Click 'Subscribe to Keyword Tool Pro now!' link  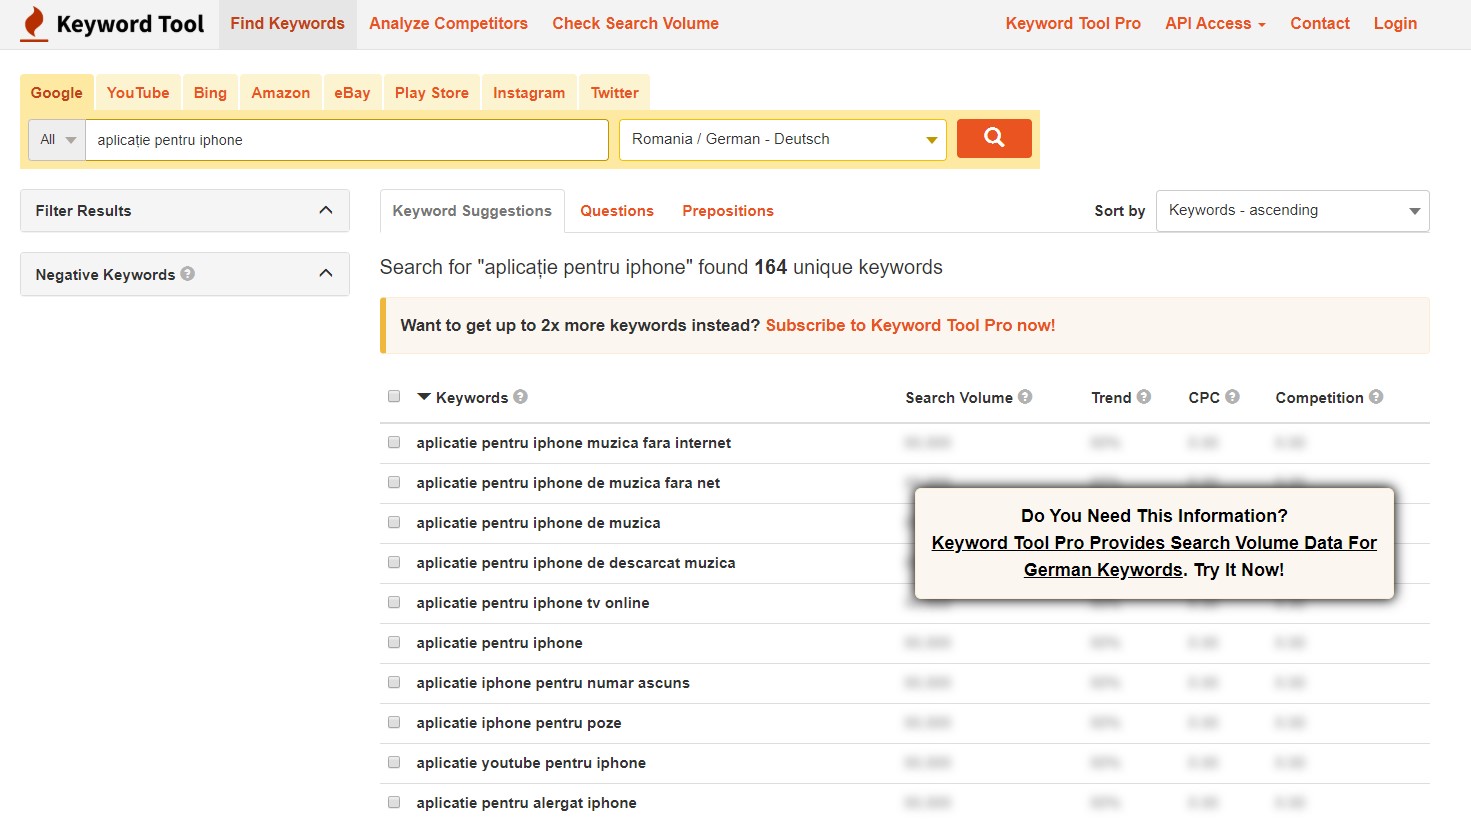910,325
